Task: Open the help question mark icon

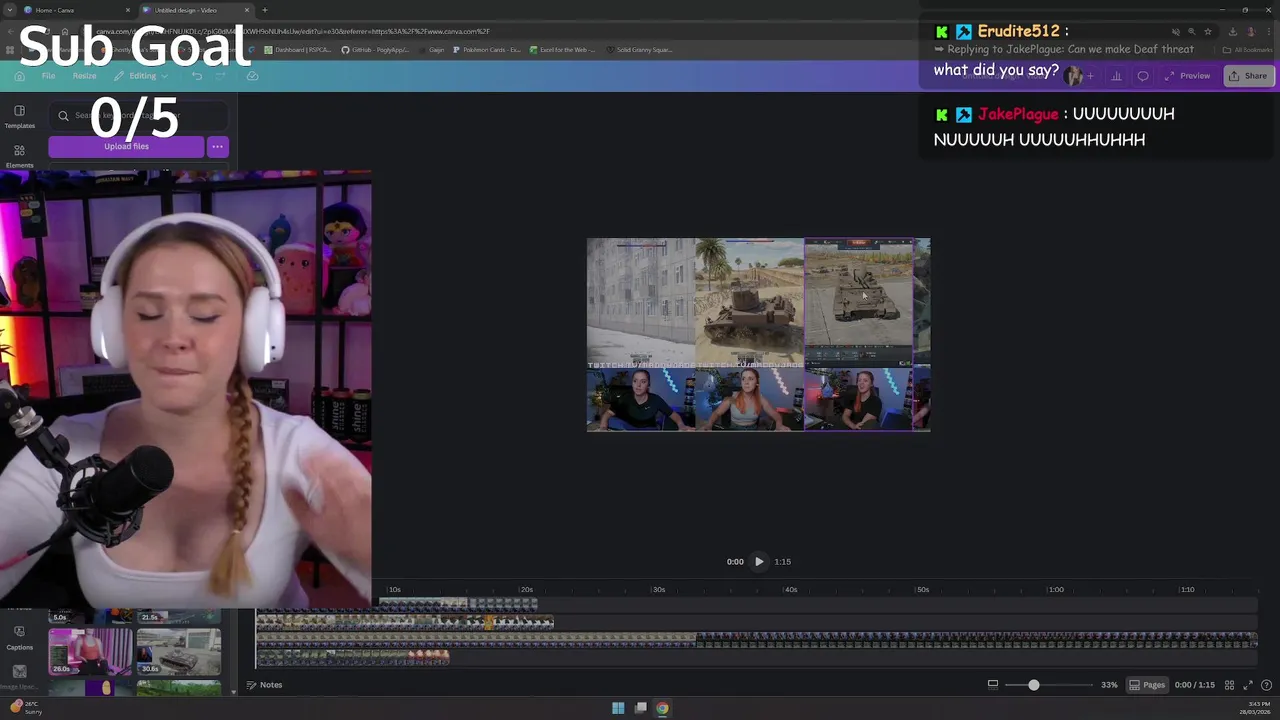Action: pos(1266,685)
